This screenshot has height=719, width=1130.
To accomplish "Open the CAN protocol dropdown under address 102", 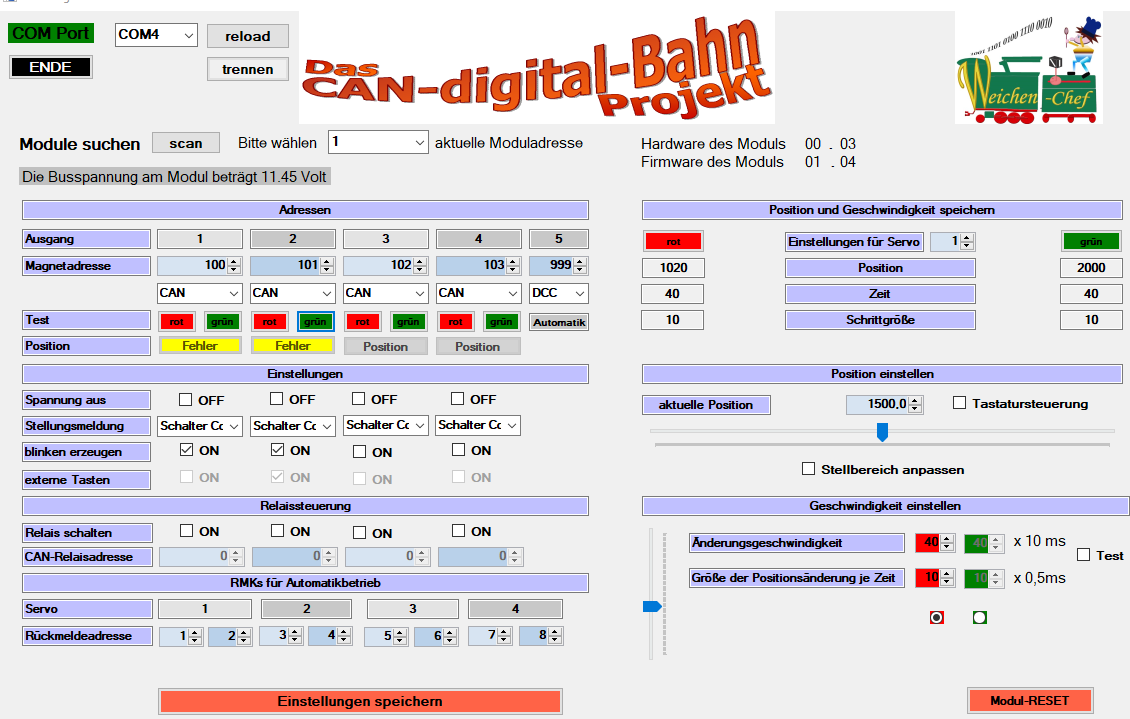I will tap(386, 293).
